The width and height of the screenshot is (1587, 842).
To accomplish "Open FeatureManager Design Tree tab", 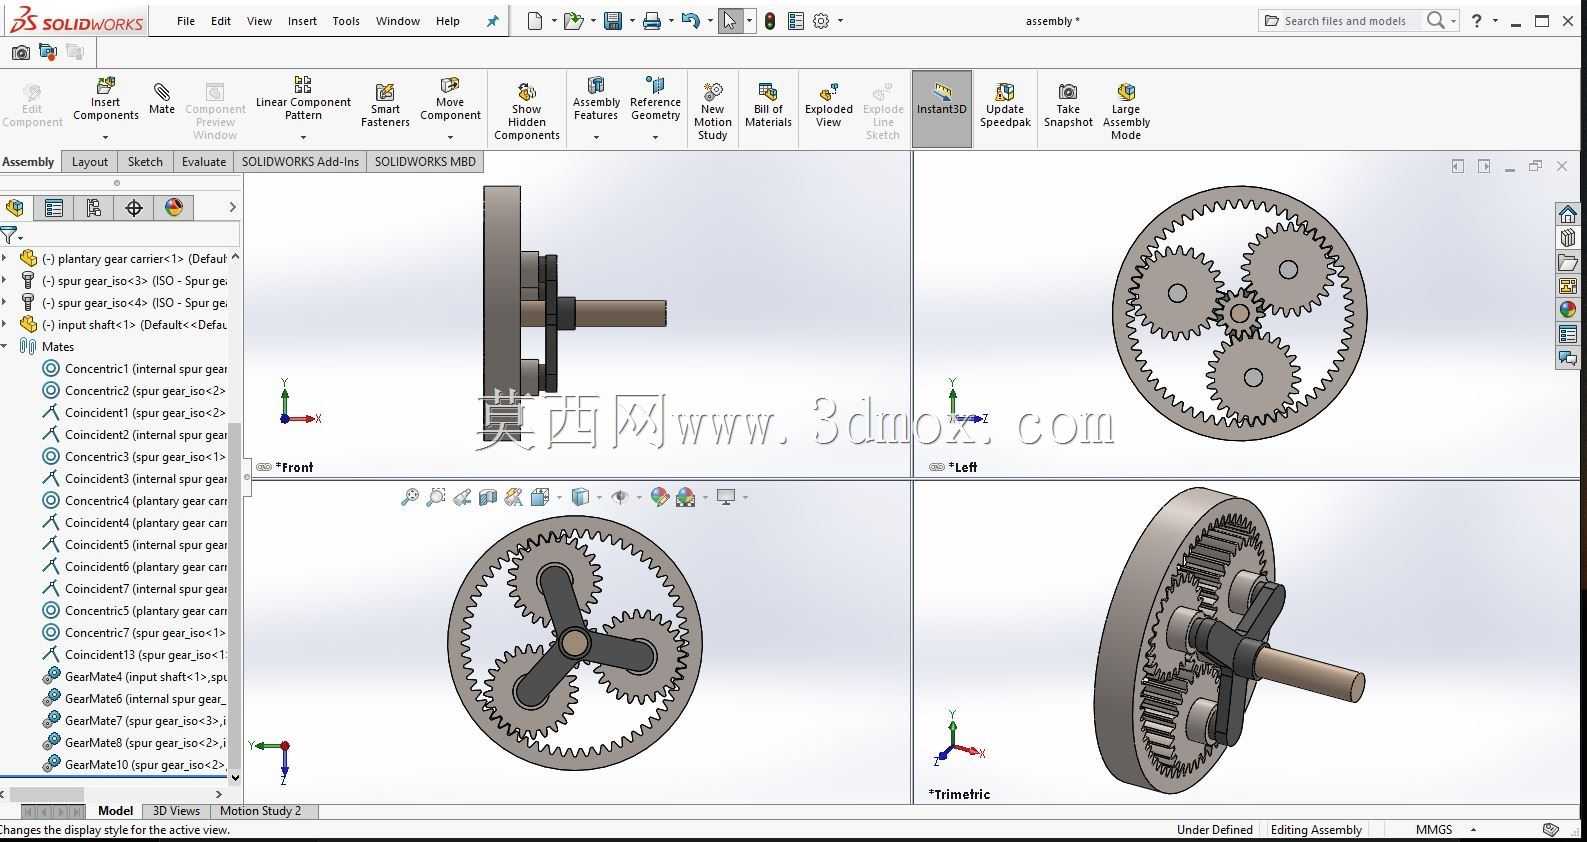I will 15,208.
